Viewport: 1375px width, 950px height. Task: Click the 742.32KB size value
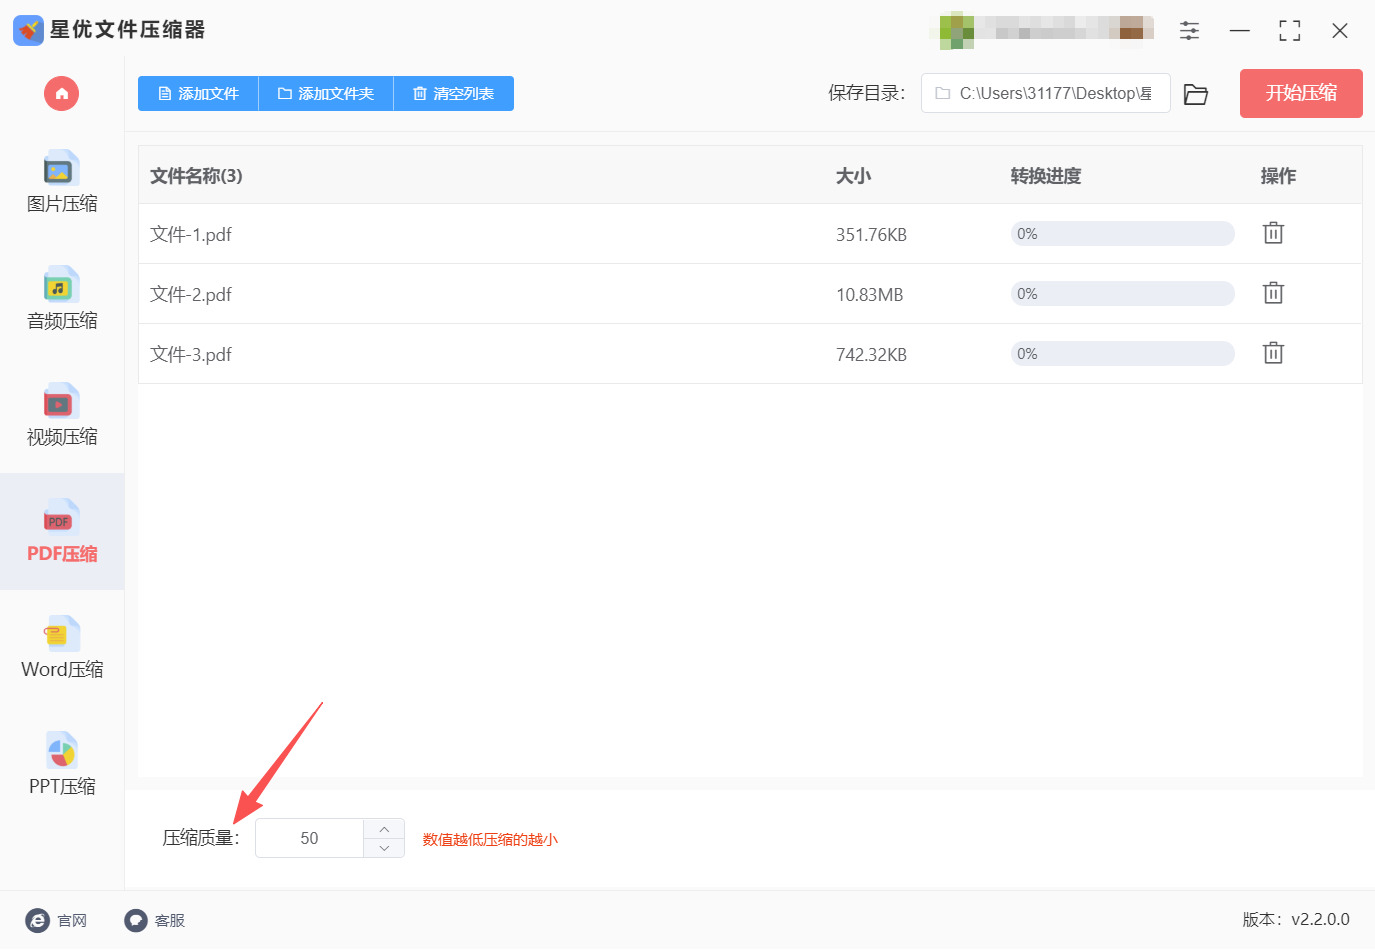pyautogui.click(x=871, y=355)
